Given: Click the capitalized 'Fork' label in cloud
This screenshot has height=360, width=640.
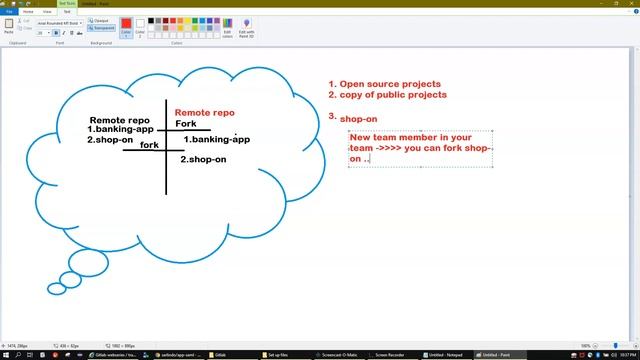Looking at the screenshot, I should coord(186,124).
